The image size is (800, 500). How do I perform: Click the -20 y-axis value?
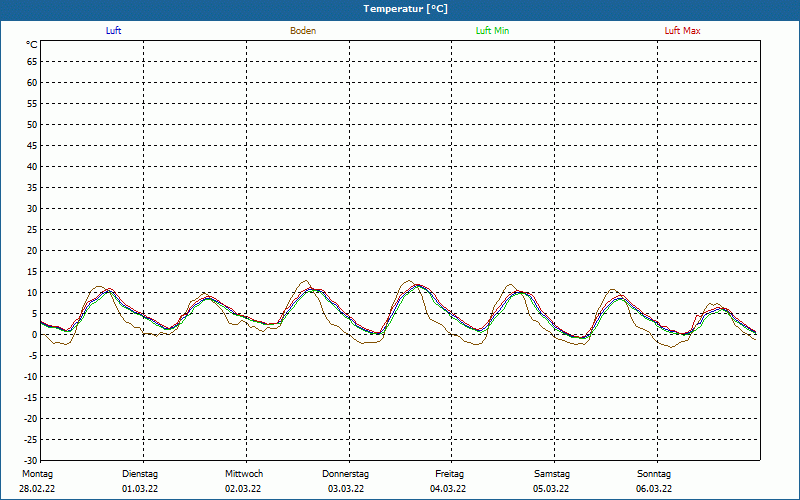(x=31, y=418)
